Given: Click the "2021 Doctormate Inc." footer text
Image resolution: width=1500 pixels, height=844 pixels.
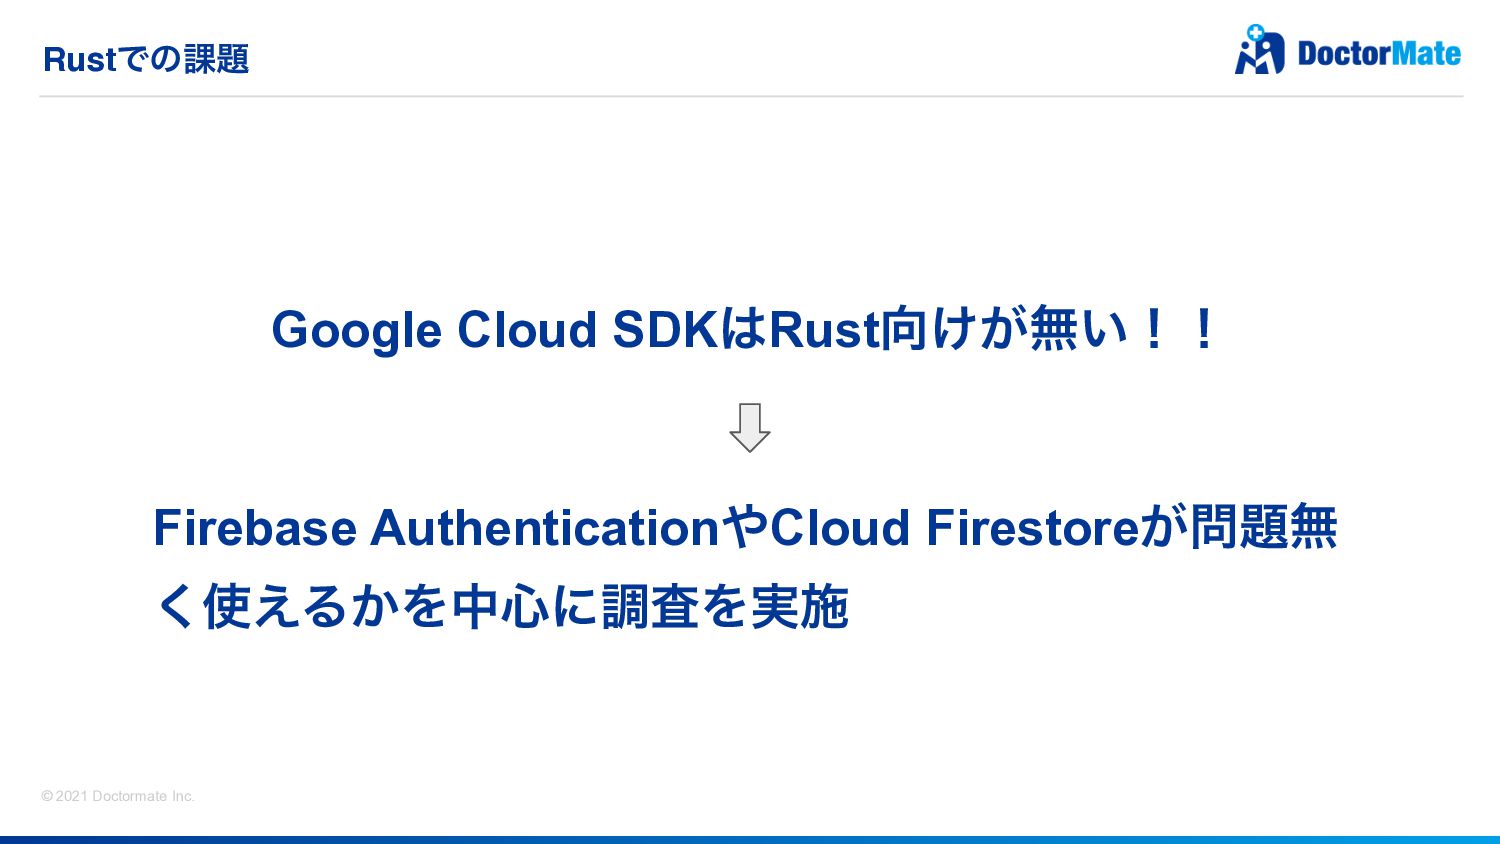Looking at the screenshot, I should 125,796.
